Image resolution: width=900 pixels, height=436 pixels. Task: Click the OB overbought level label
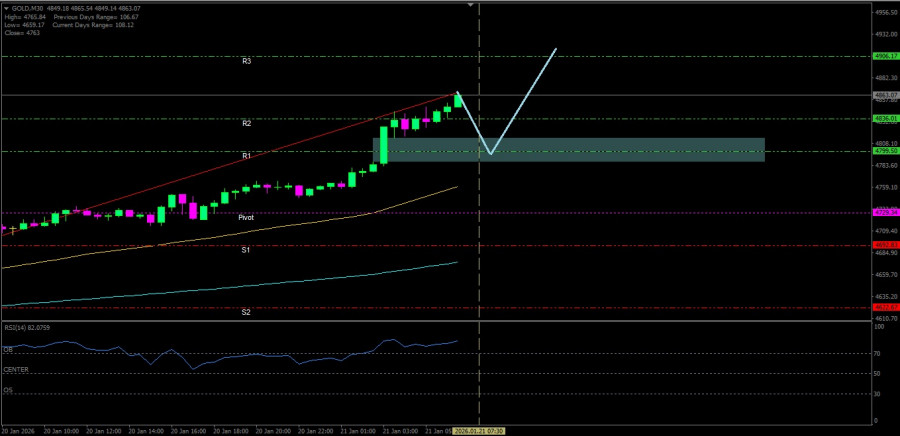point(8,350)
